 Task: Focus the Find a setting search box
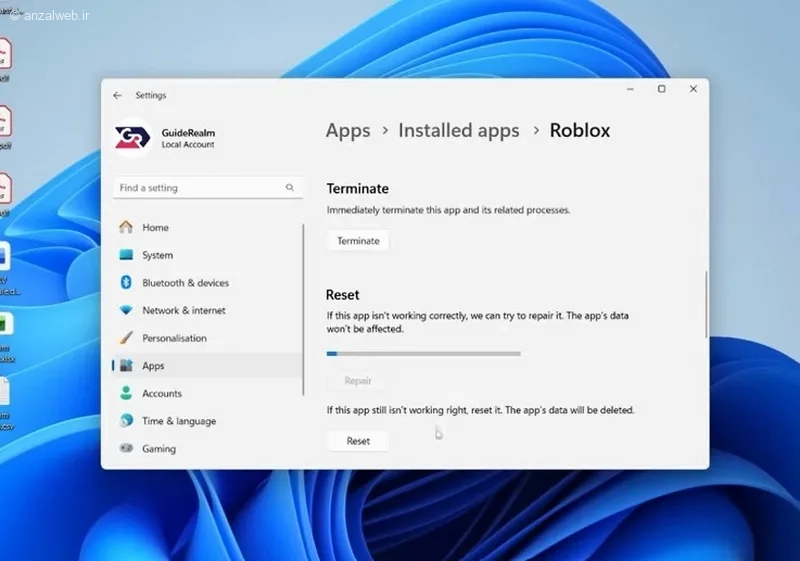click(208, 188)
